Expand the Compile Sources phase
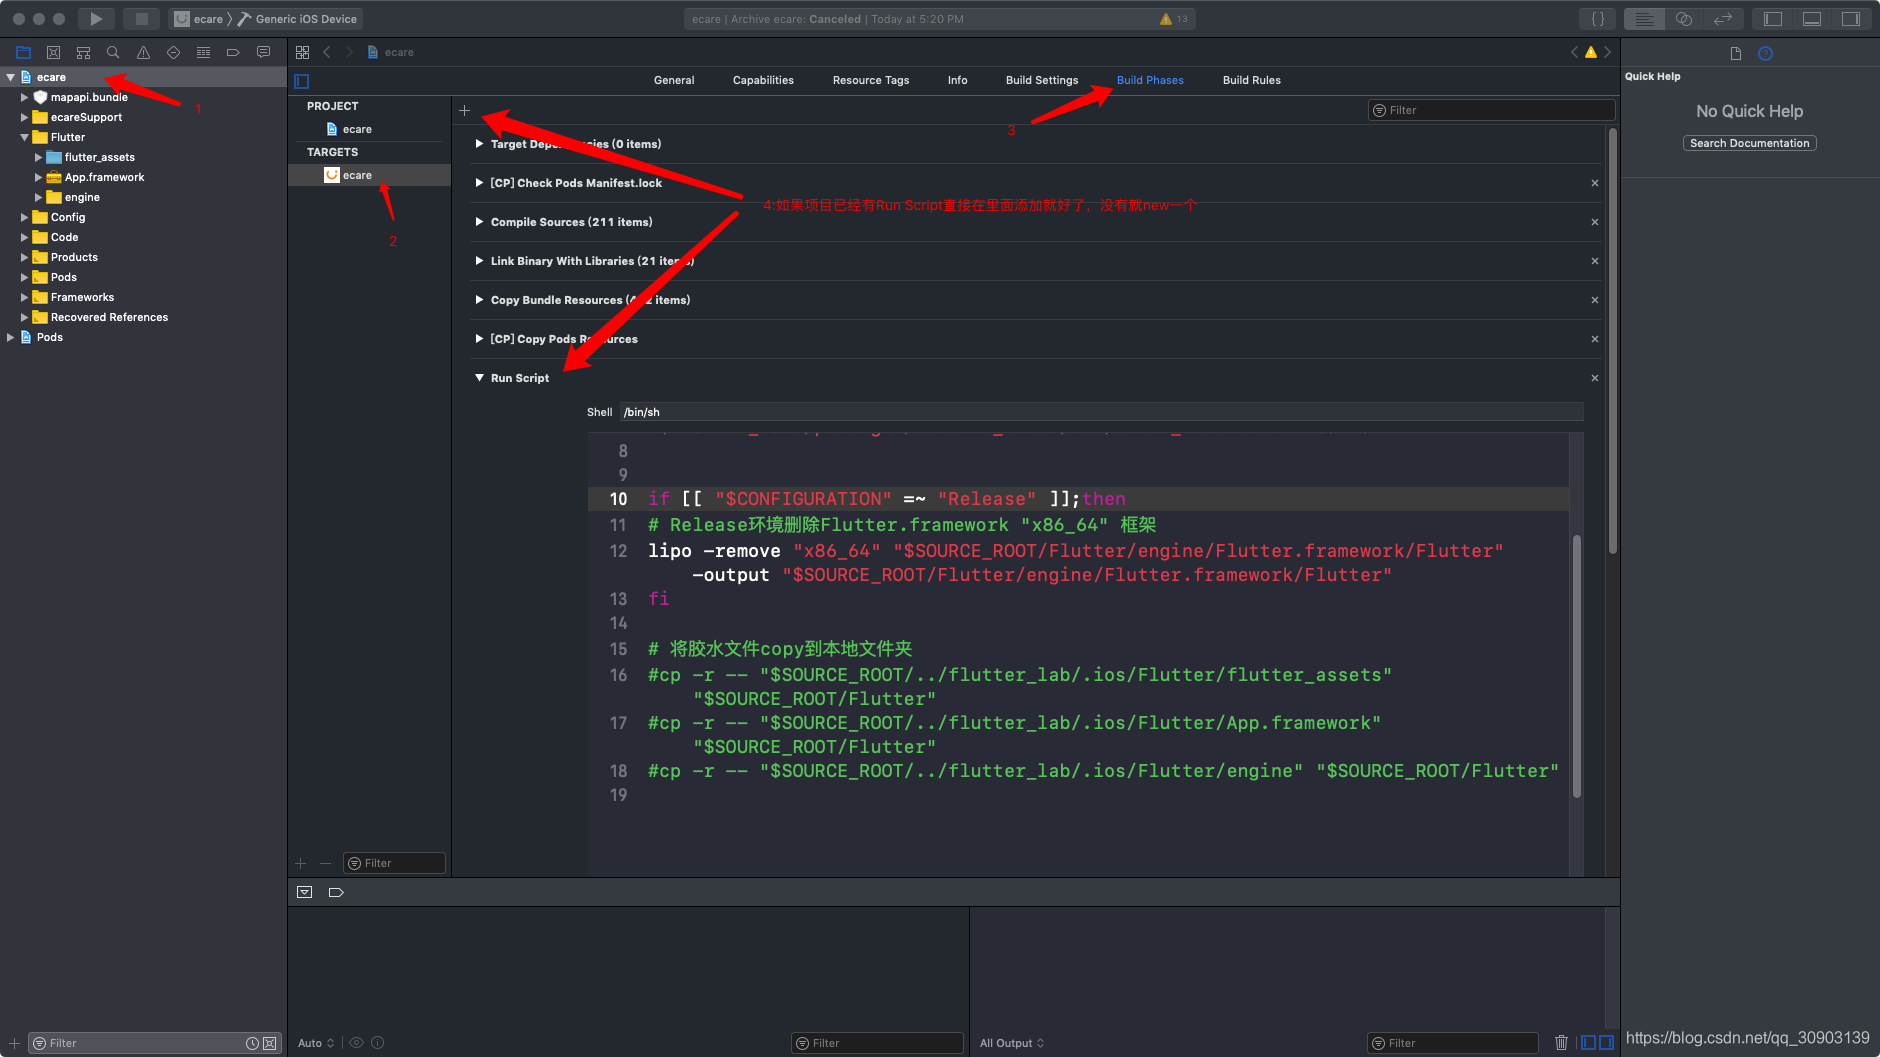Screen dimensions: 1880x1057 (x=479, y=222)
